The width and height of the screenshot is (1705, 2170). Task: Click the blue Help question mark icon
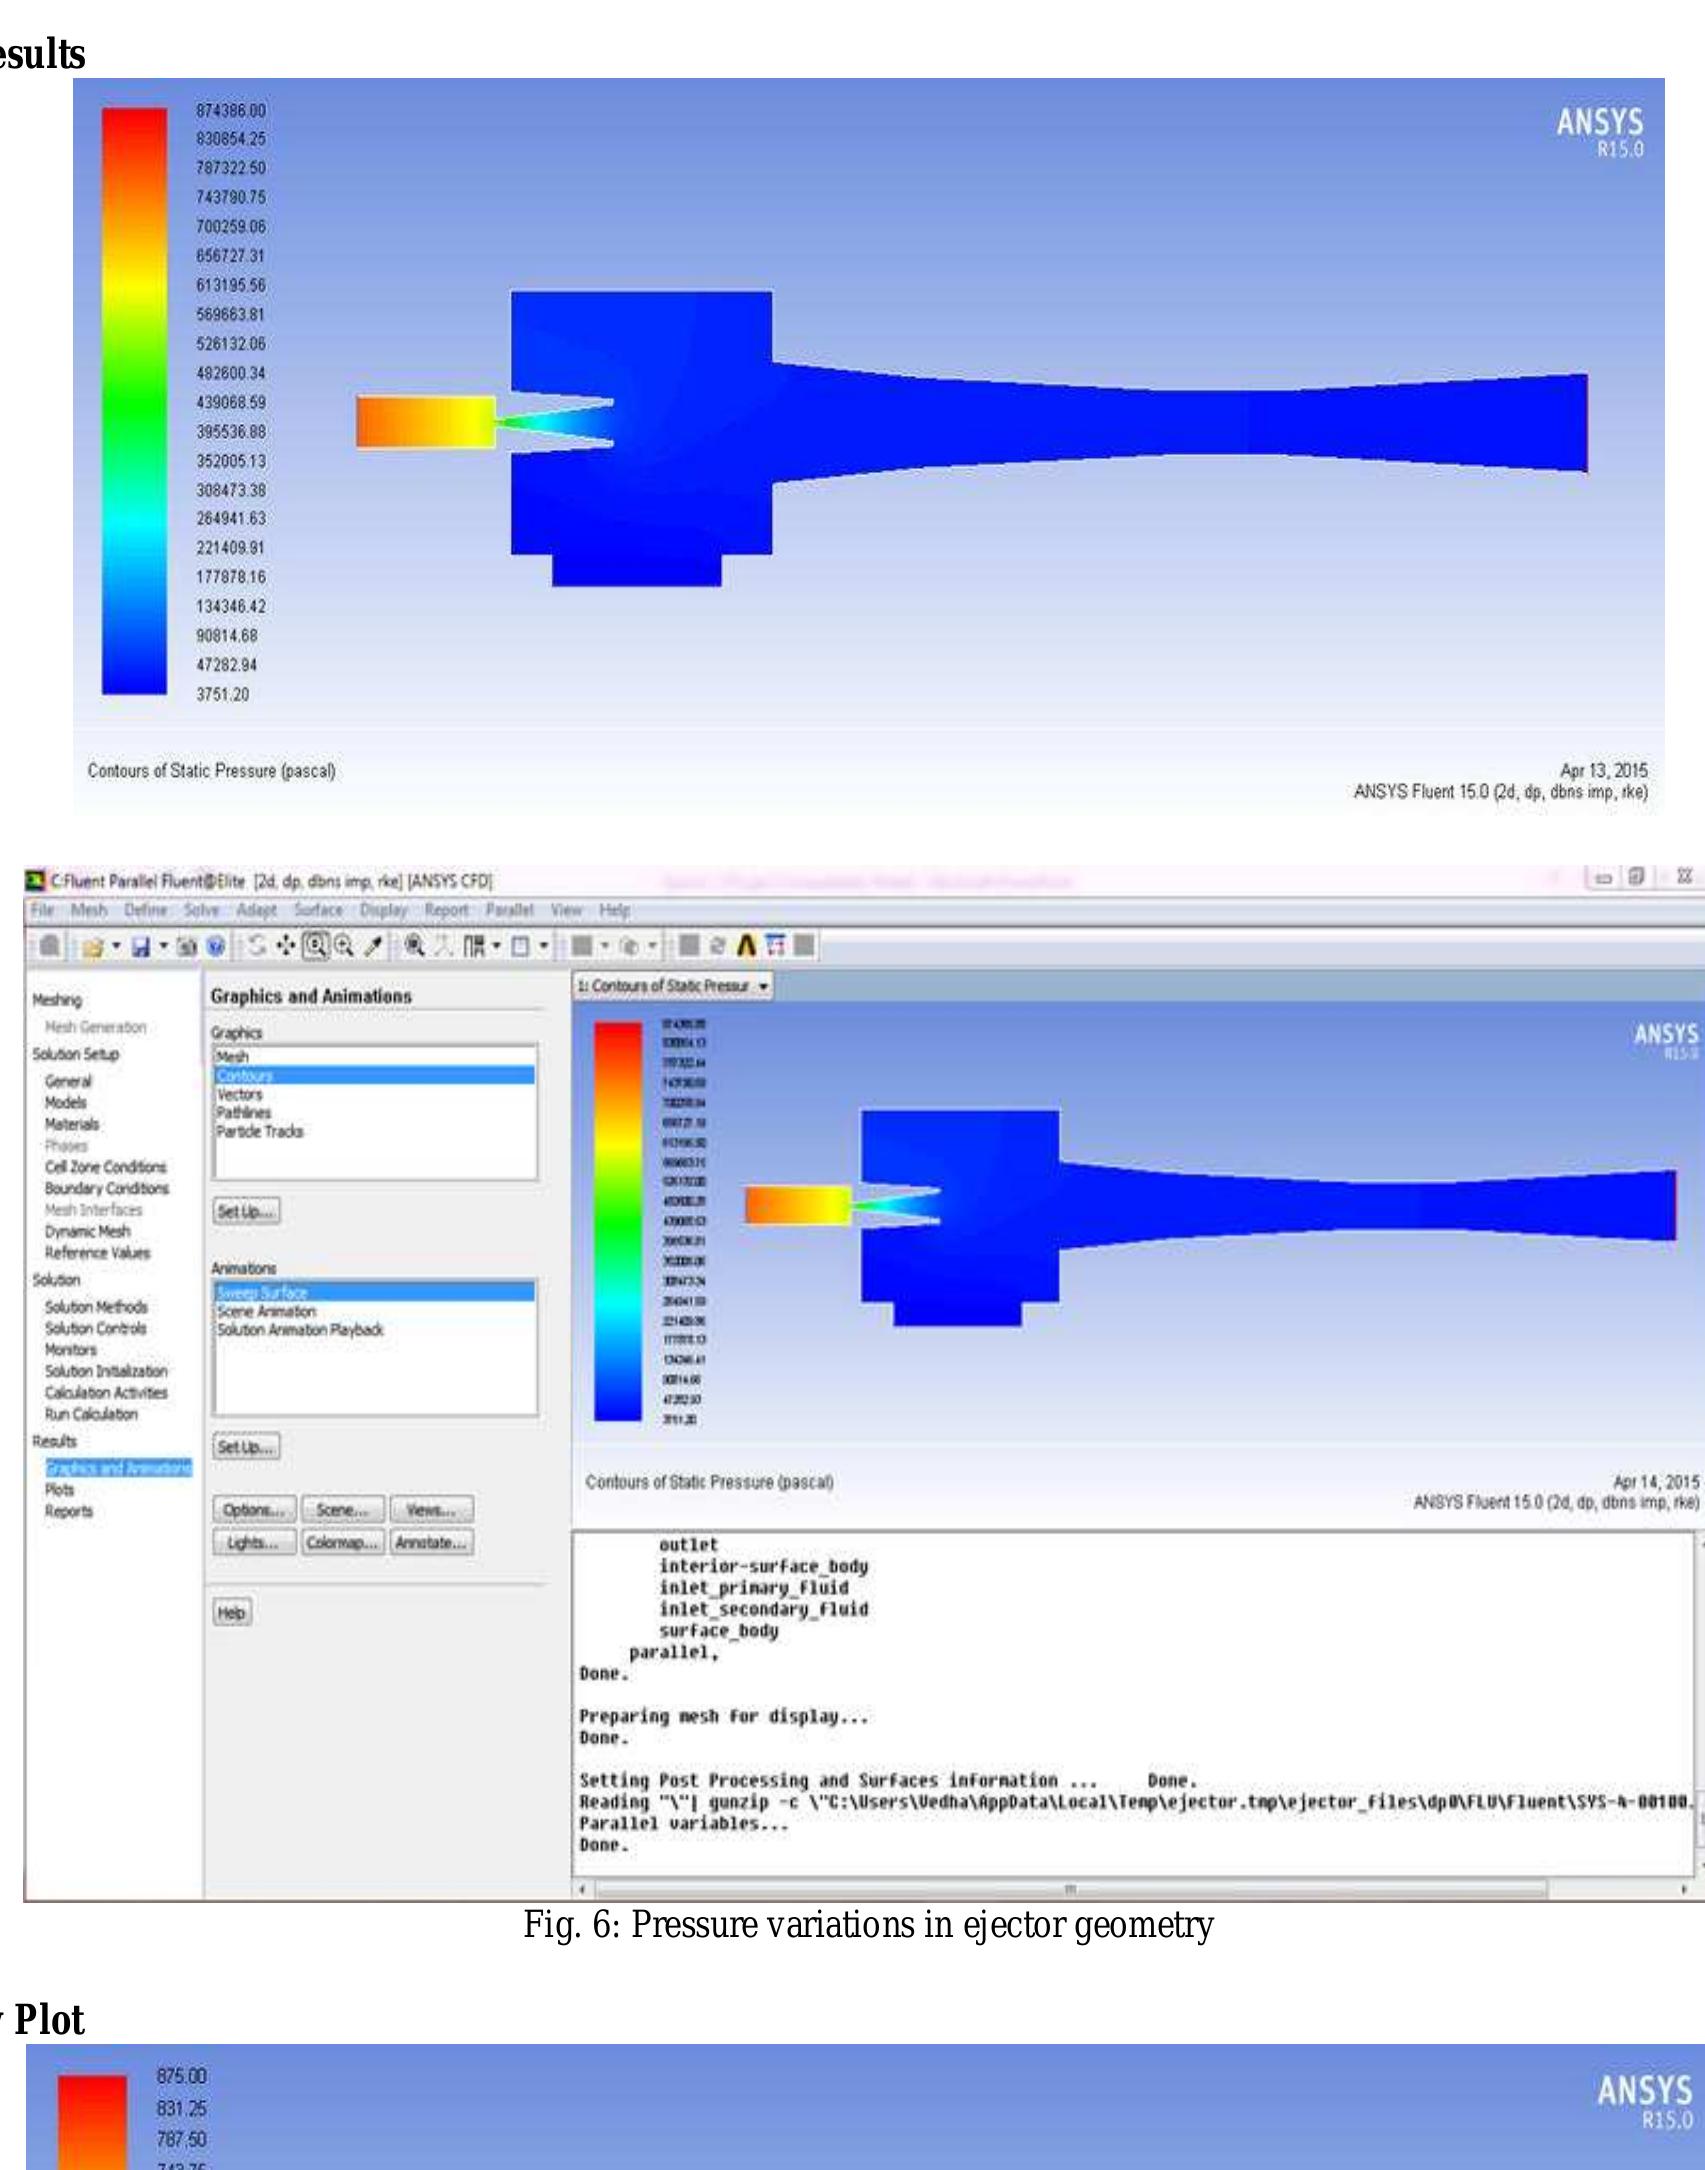(216, 946)
